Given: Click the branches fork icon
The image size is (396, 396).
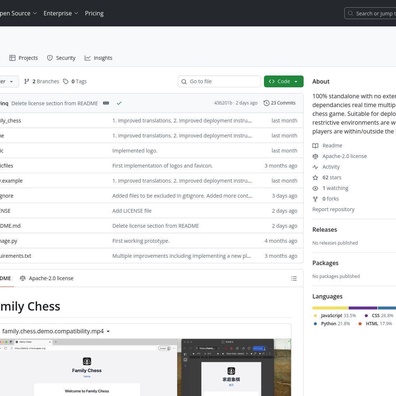Looking at the screenshot, I should pyautogui.click(x=27, y=81).
